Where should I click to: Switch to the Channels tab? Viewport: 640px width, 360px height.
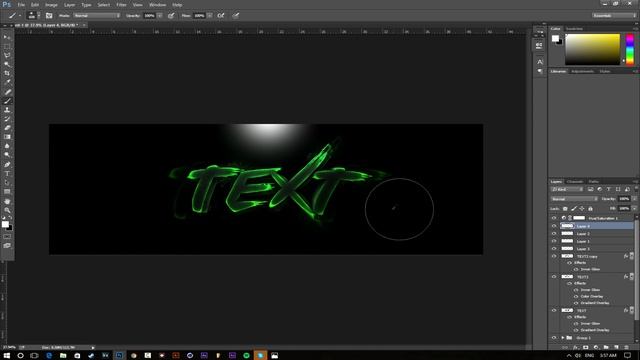click(575, 181)
